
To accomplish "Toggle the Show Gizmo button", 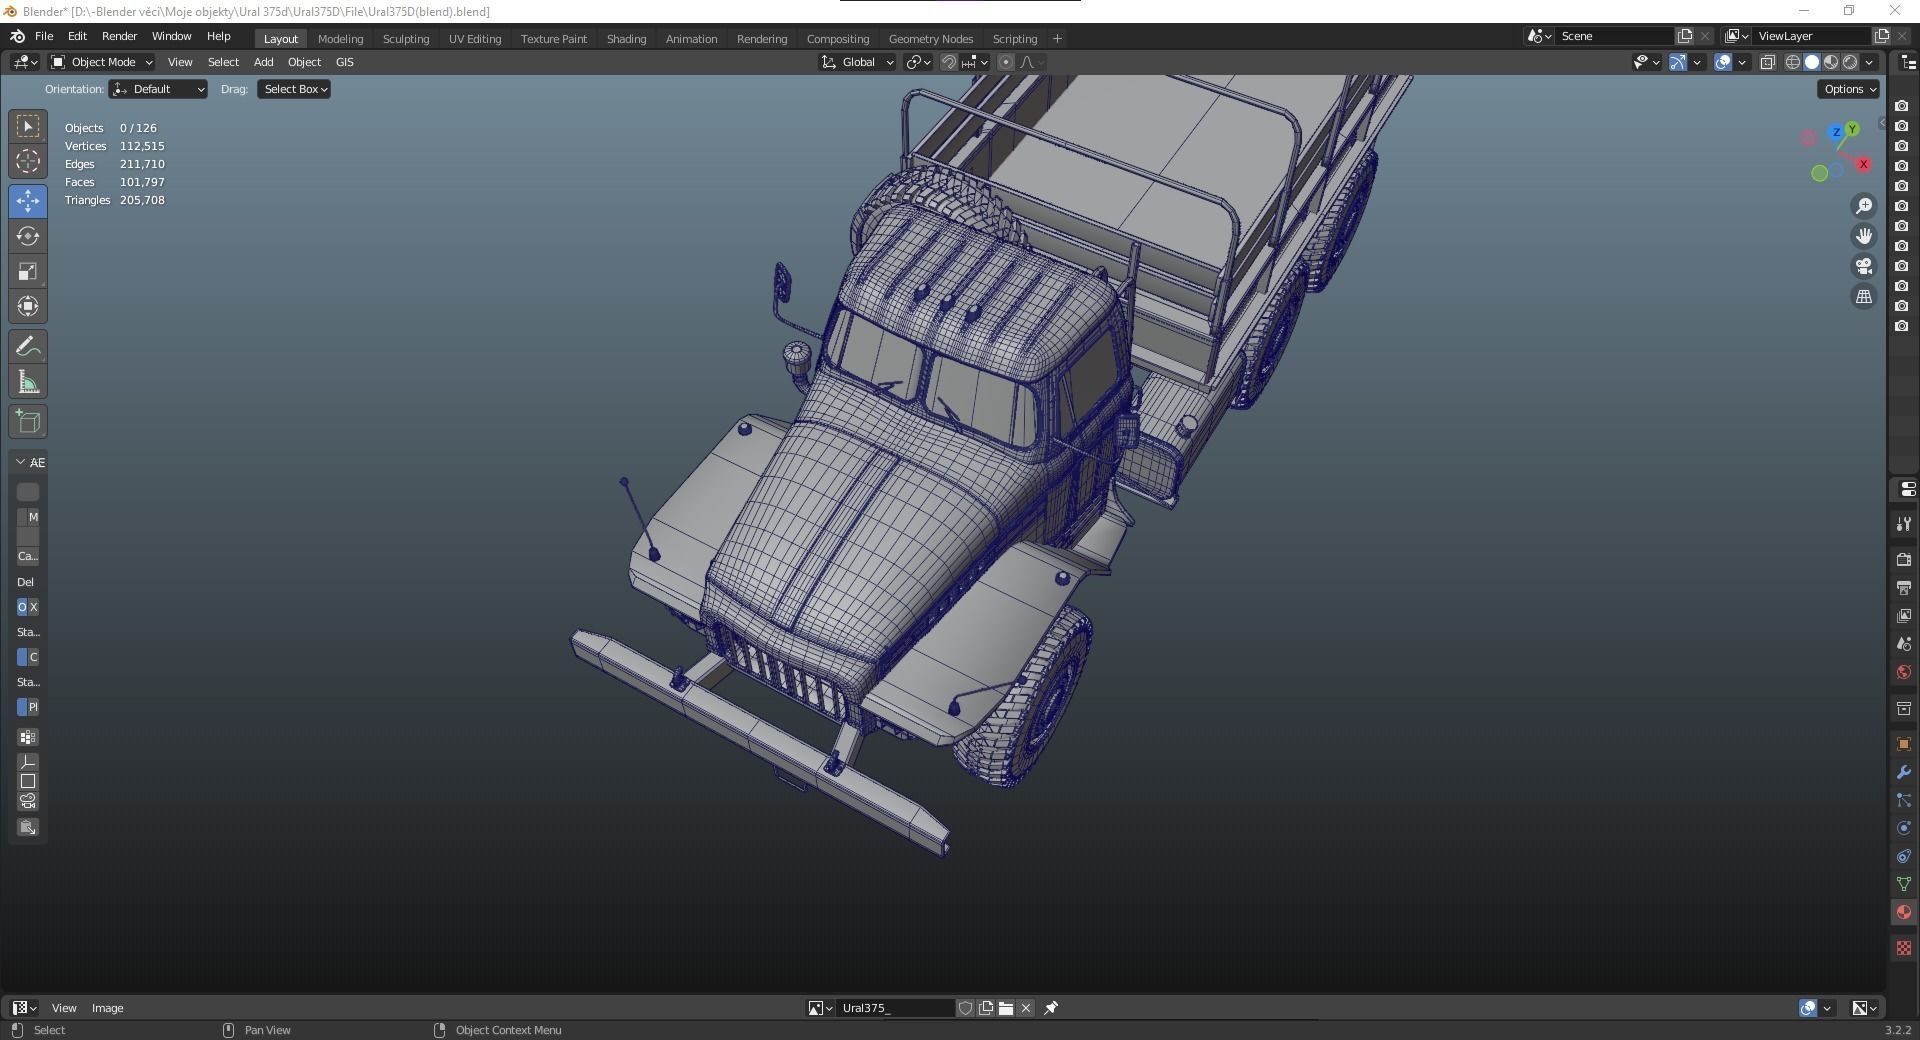I will point(1678,62).
